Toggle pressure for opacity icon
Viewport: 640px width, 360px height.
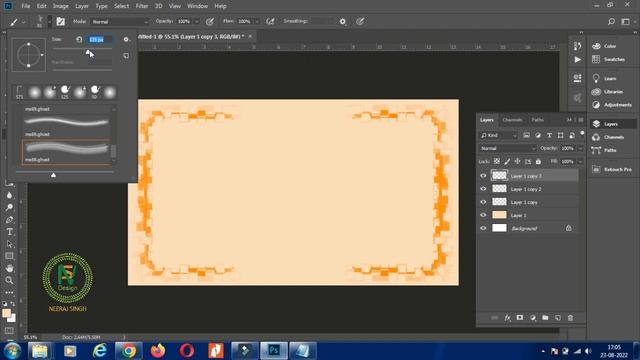210,22
